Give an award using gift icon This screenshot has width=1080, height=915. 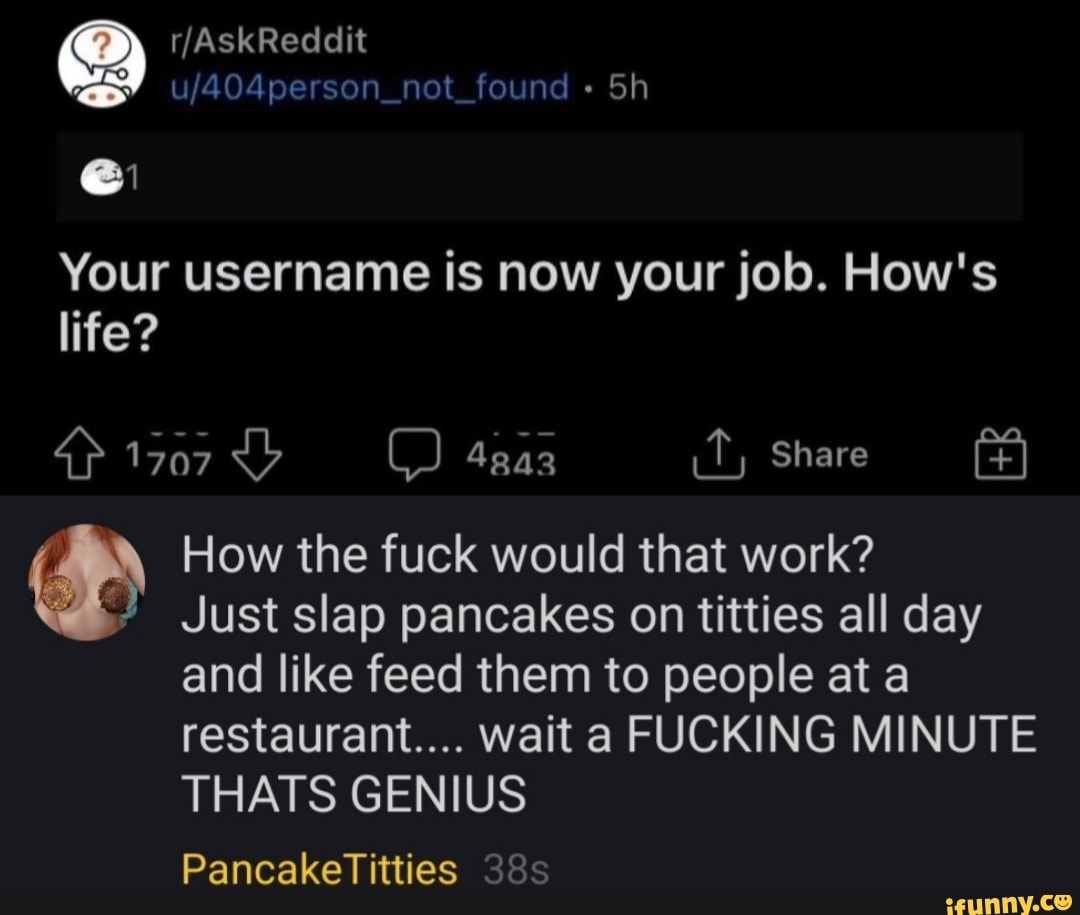[1007, 458]
